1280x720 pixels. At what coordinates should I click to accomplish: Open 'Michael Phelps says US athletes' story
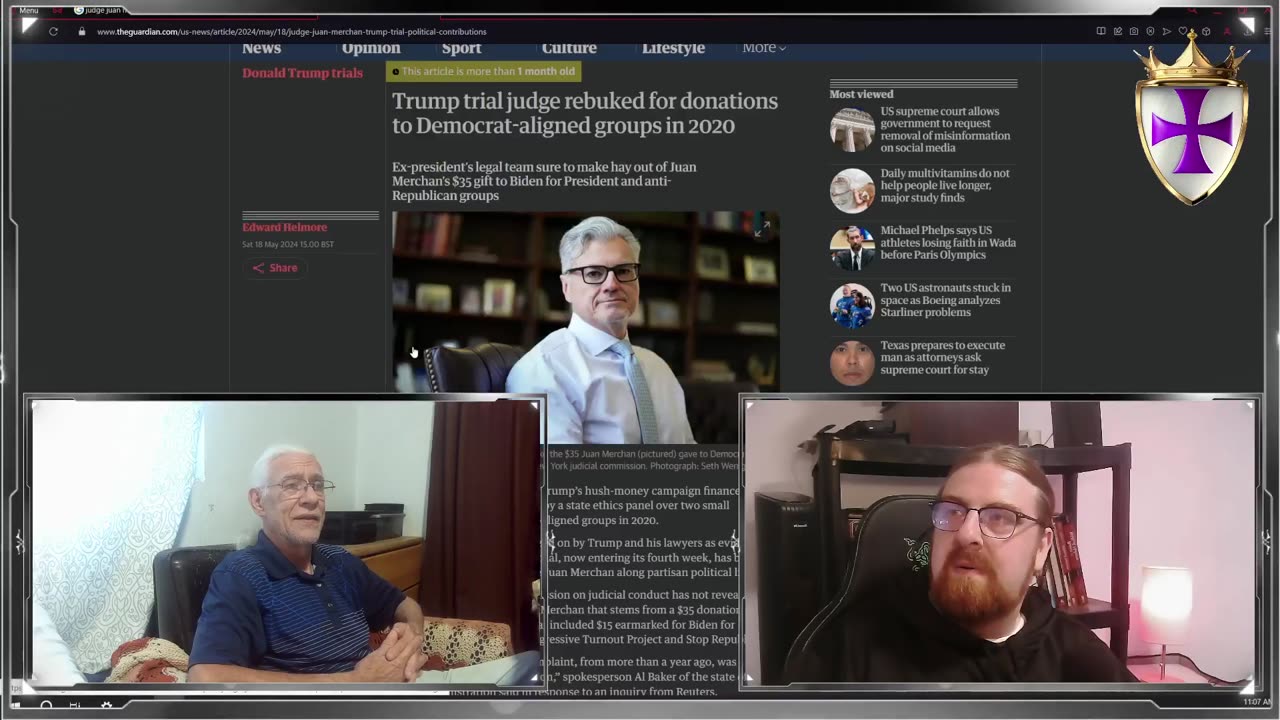[948, 242]
